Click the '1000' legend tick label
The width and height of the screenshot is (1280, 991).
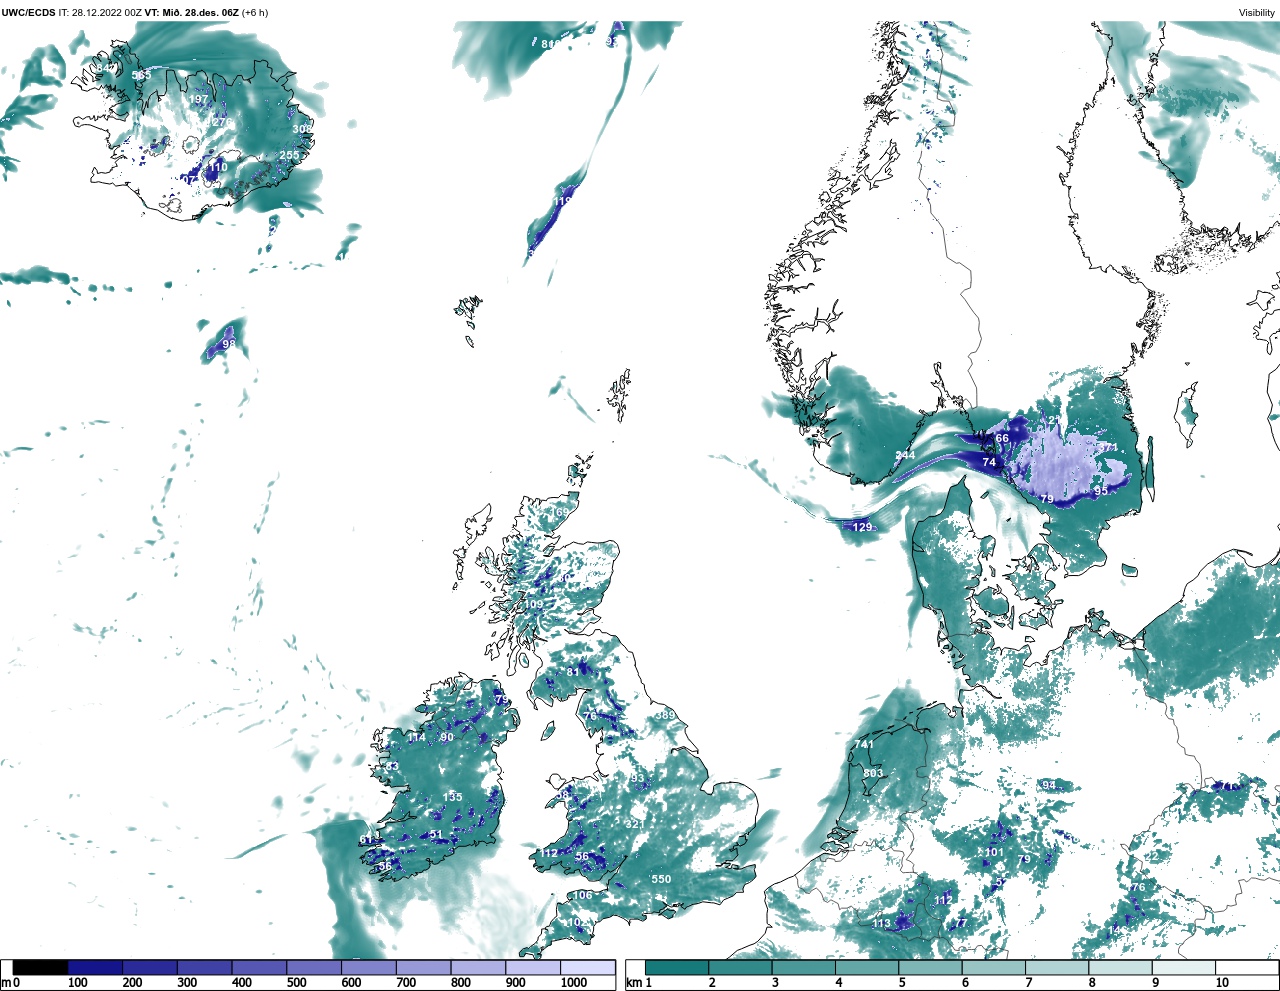point(574,984)
